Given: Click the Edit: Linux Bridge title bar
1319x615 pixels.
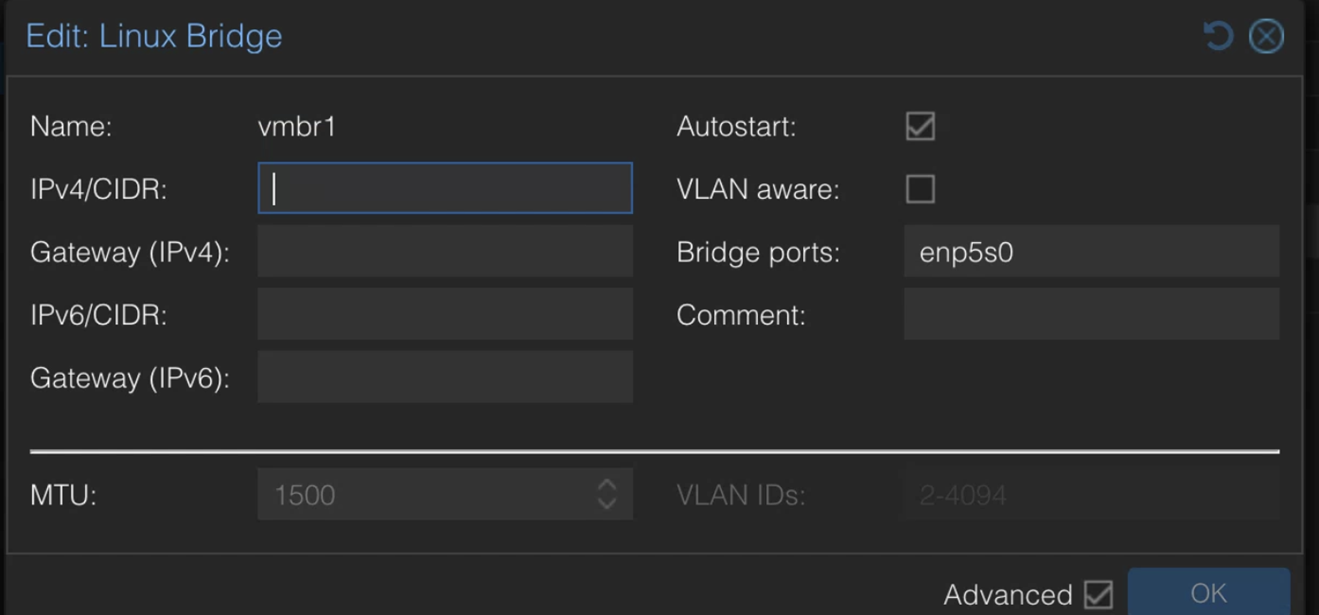Looking at the screenshot, I should point(154,36).
